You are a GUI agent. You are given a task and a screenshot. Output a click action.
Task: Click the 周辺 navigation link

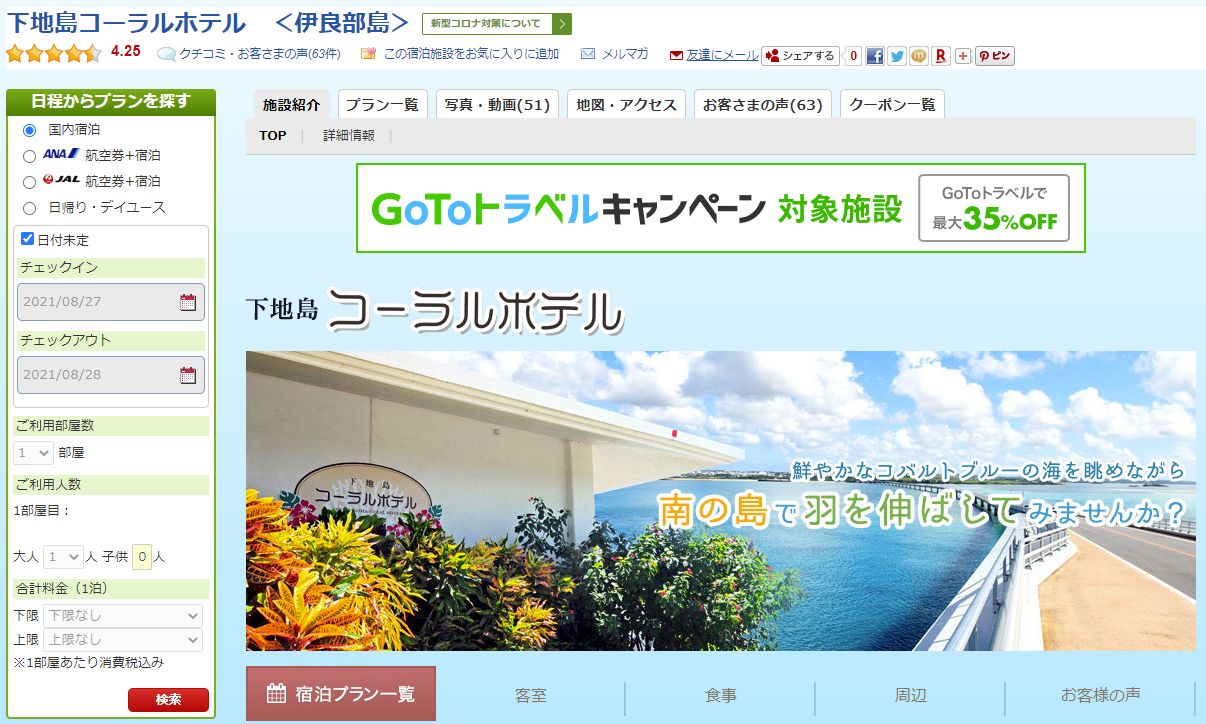(910, 695)
